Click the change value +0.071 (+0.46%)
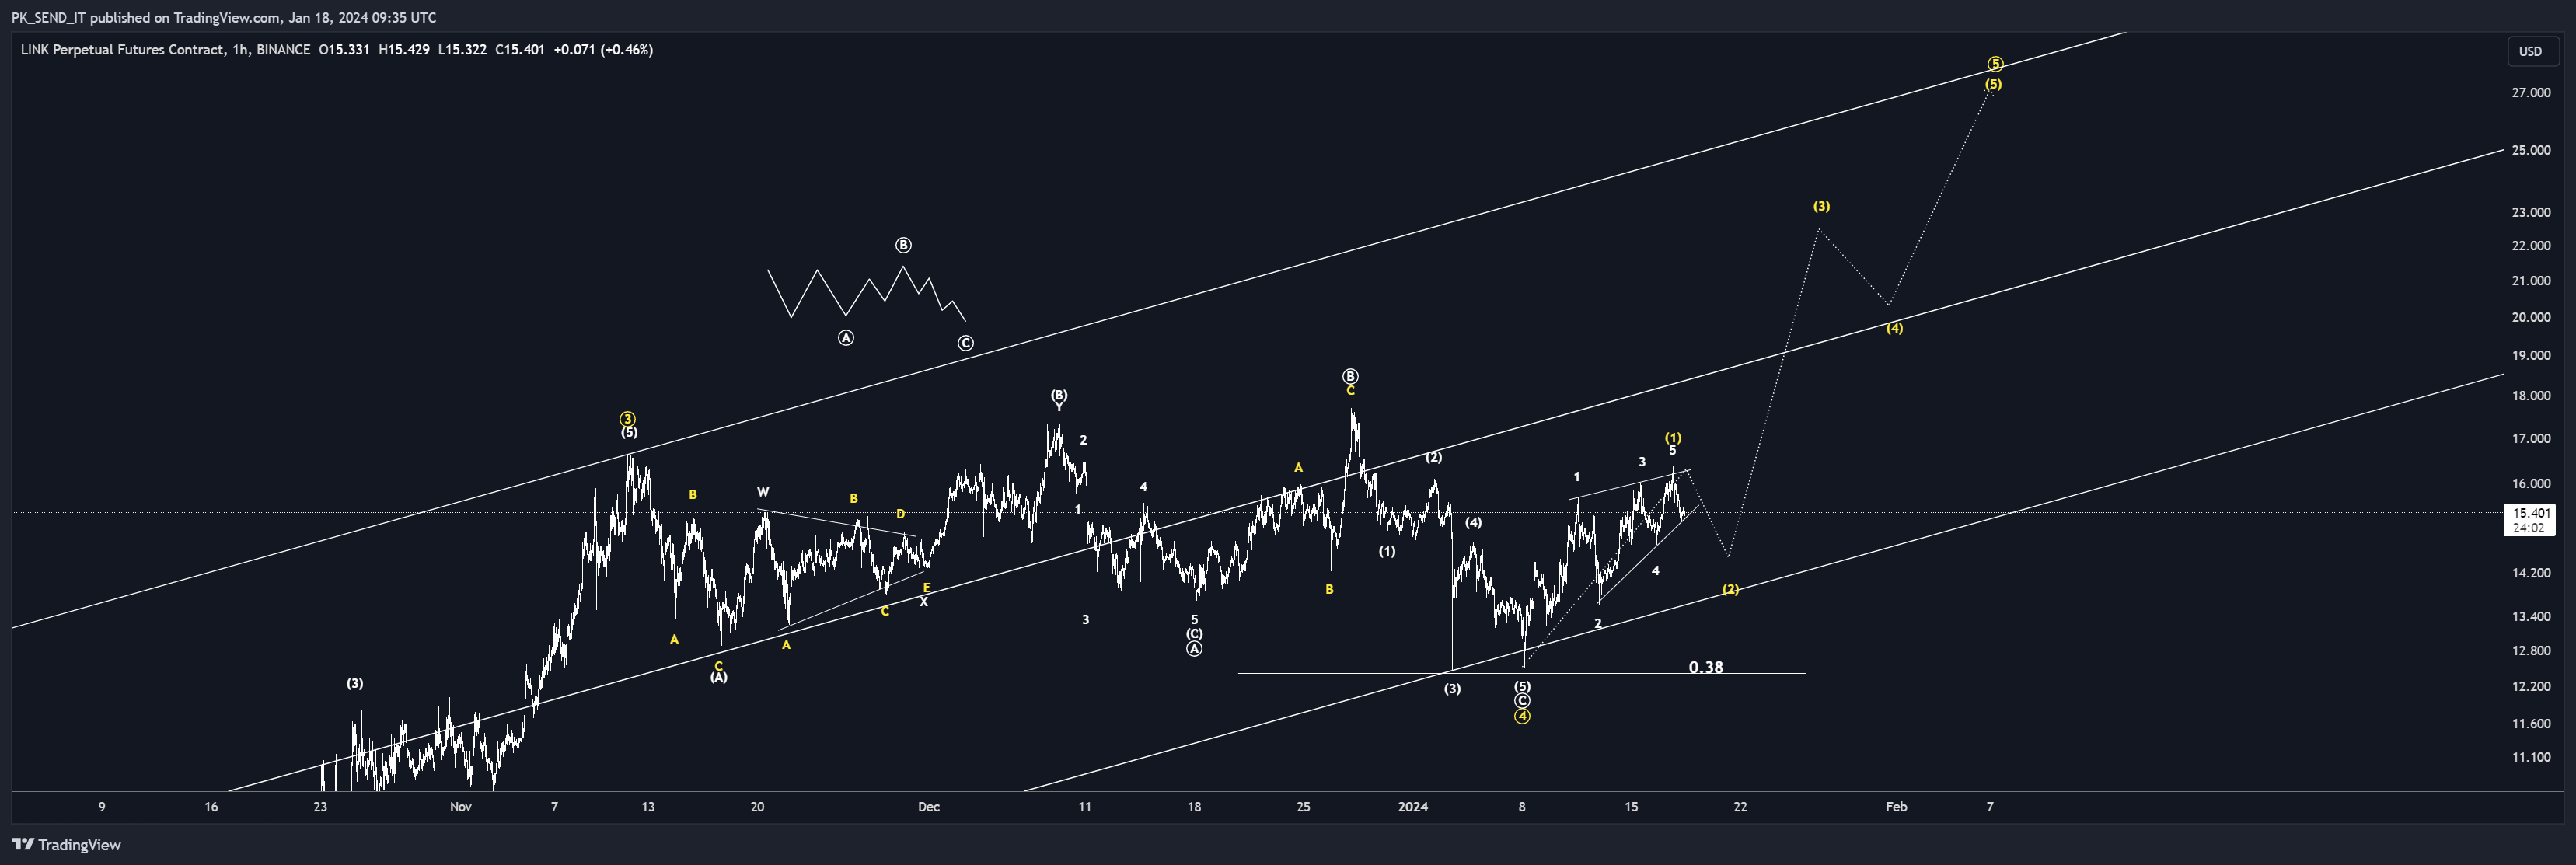 [603, 49]
